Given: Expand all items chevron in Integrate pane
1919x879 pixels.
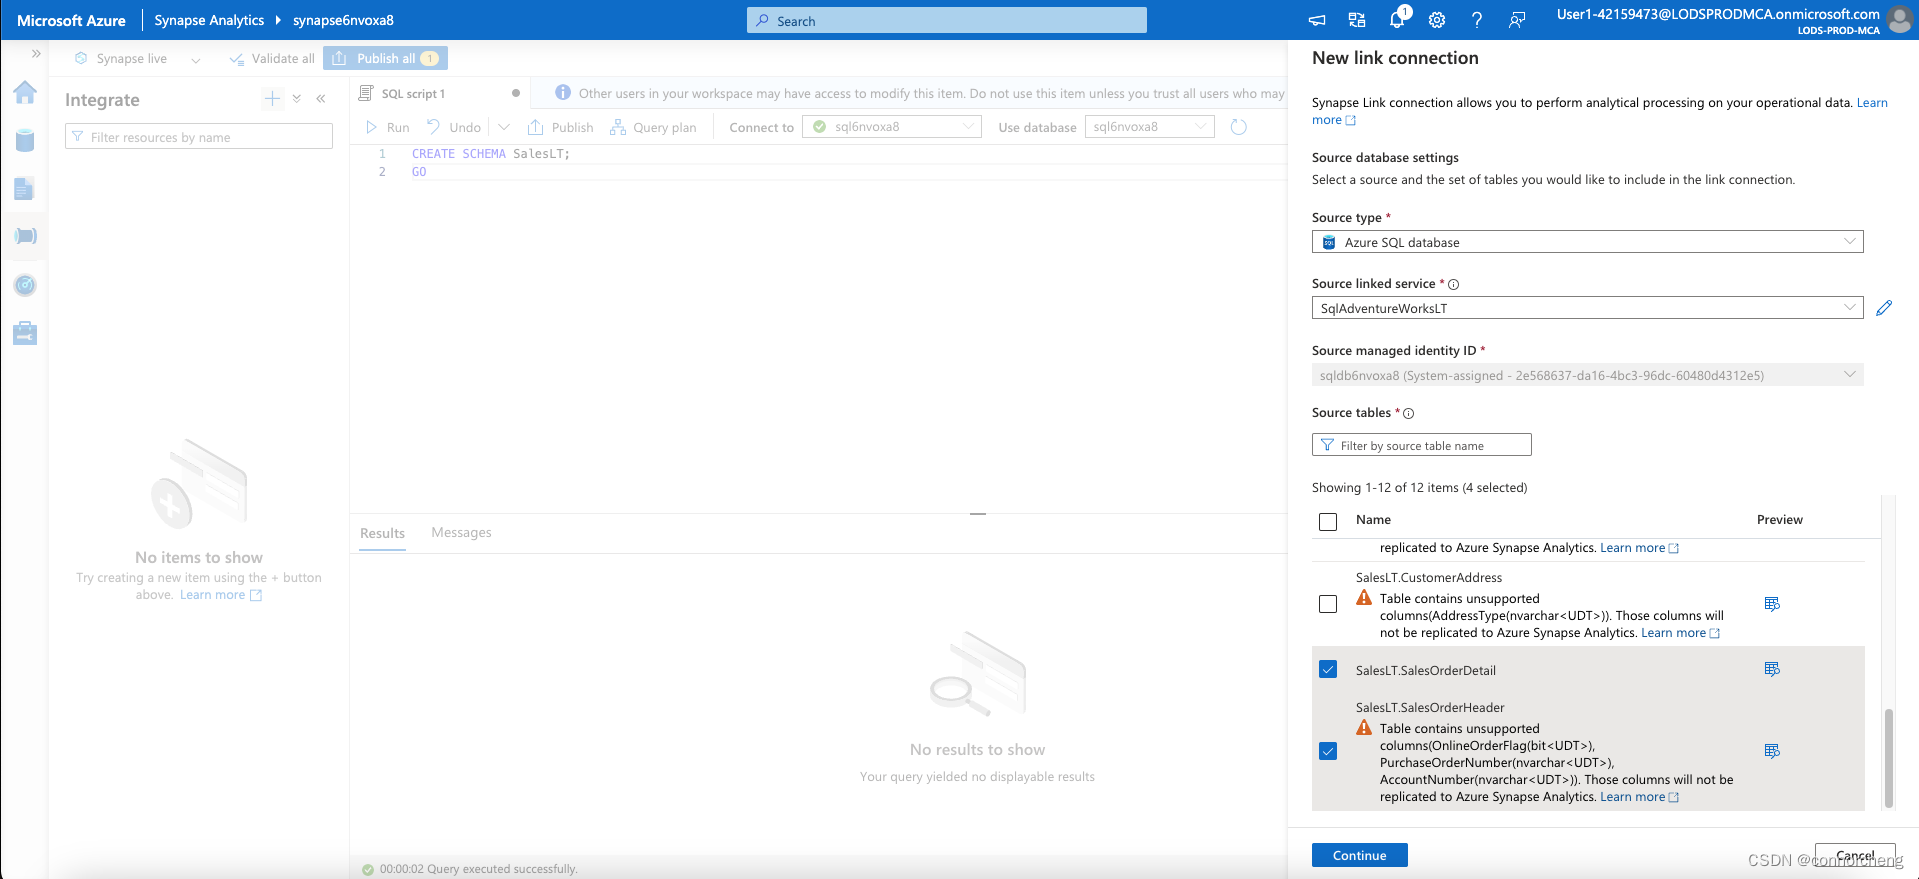Looking at the screenshot, I should (297, 98).
